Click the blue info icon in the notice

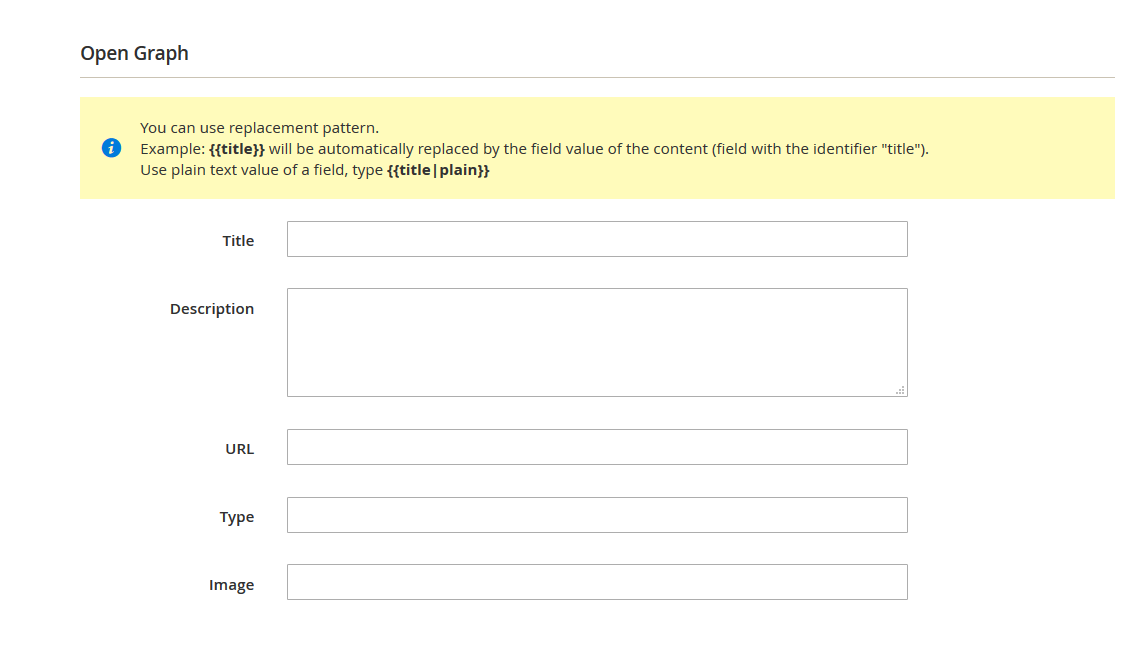[x=111, y=148]
